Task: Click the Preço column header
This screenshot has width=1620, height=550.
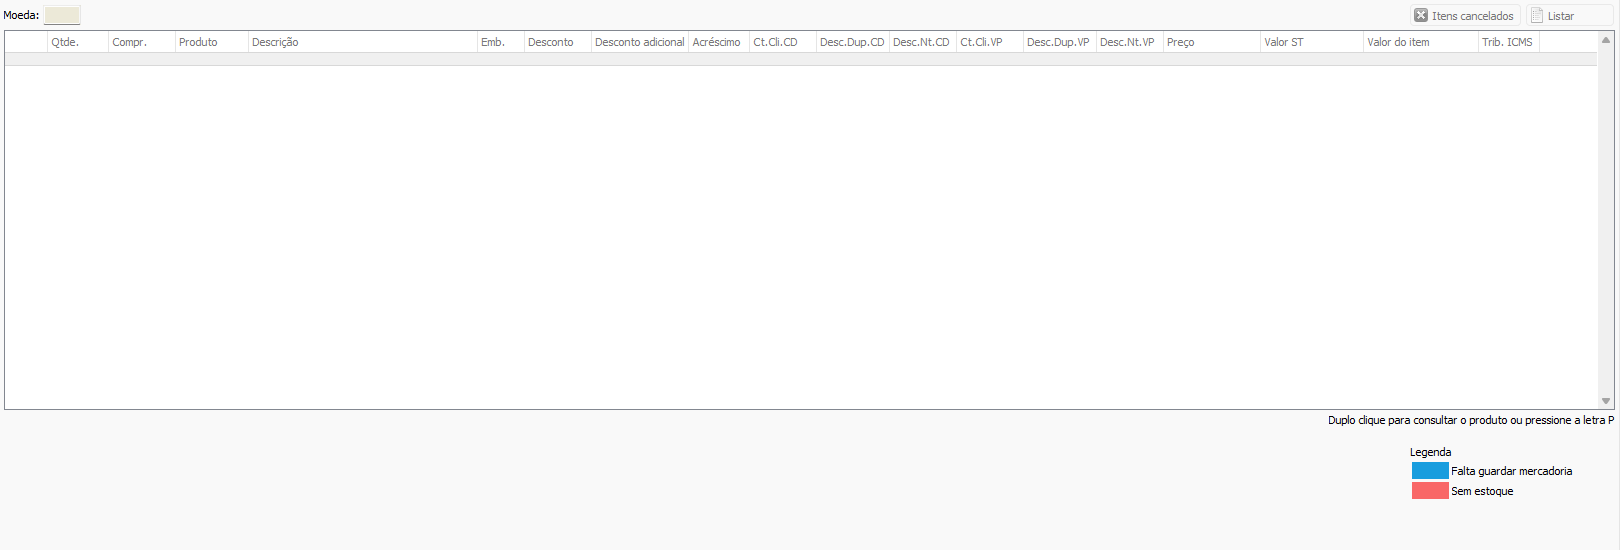Action: [x=1210, y=42]
